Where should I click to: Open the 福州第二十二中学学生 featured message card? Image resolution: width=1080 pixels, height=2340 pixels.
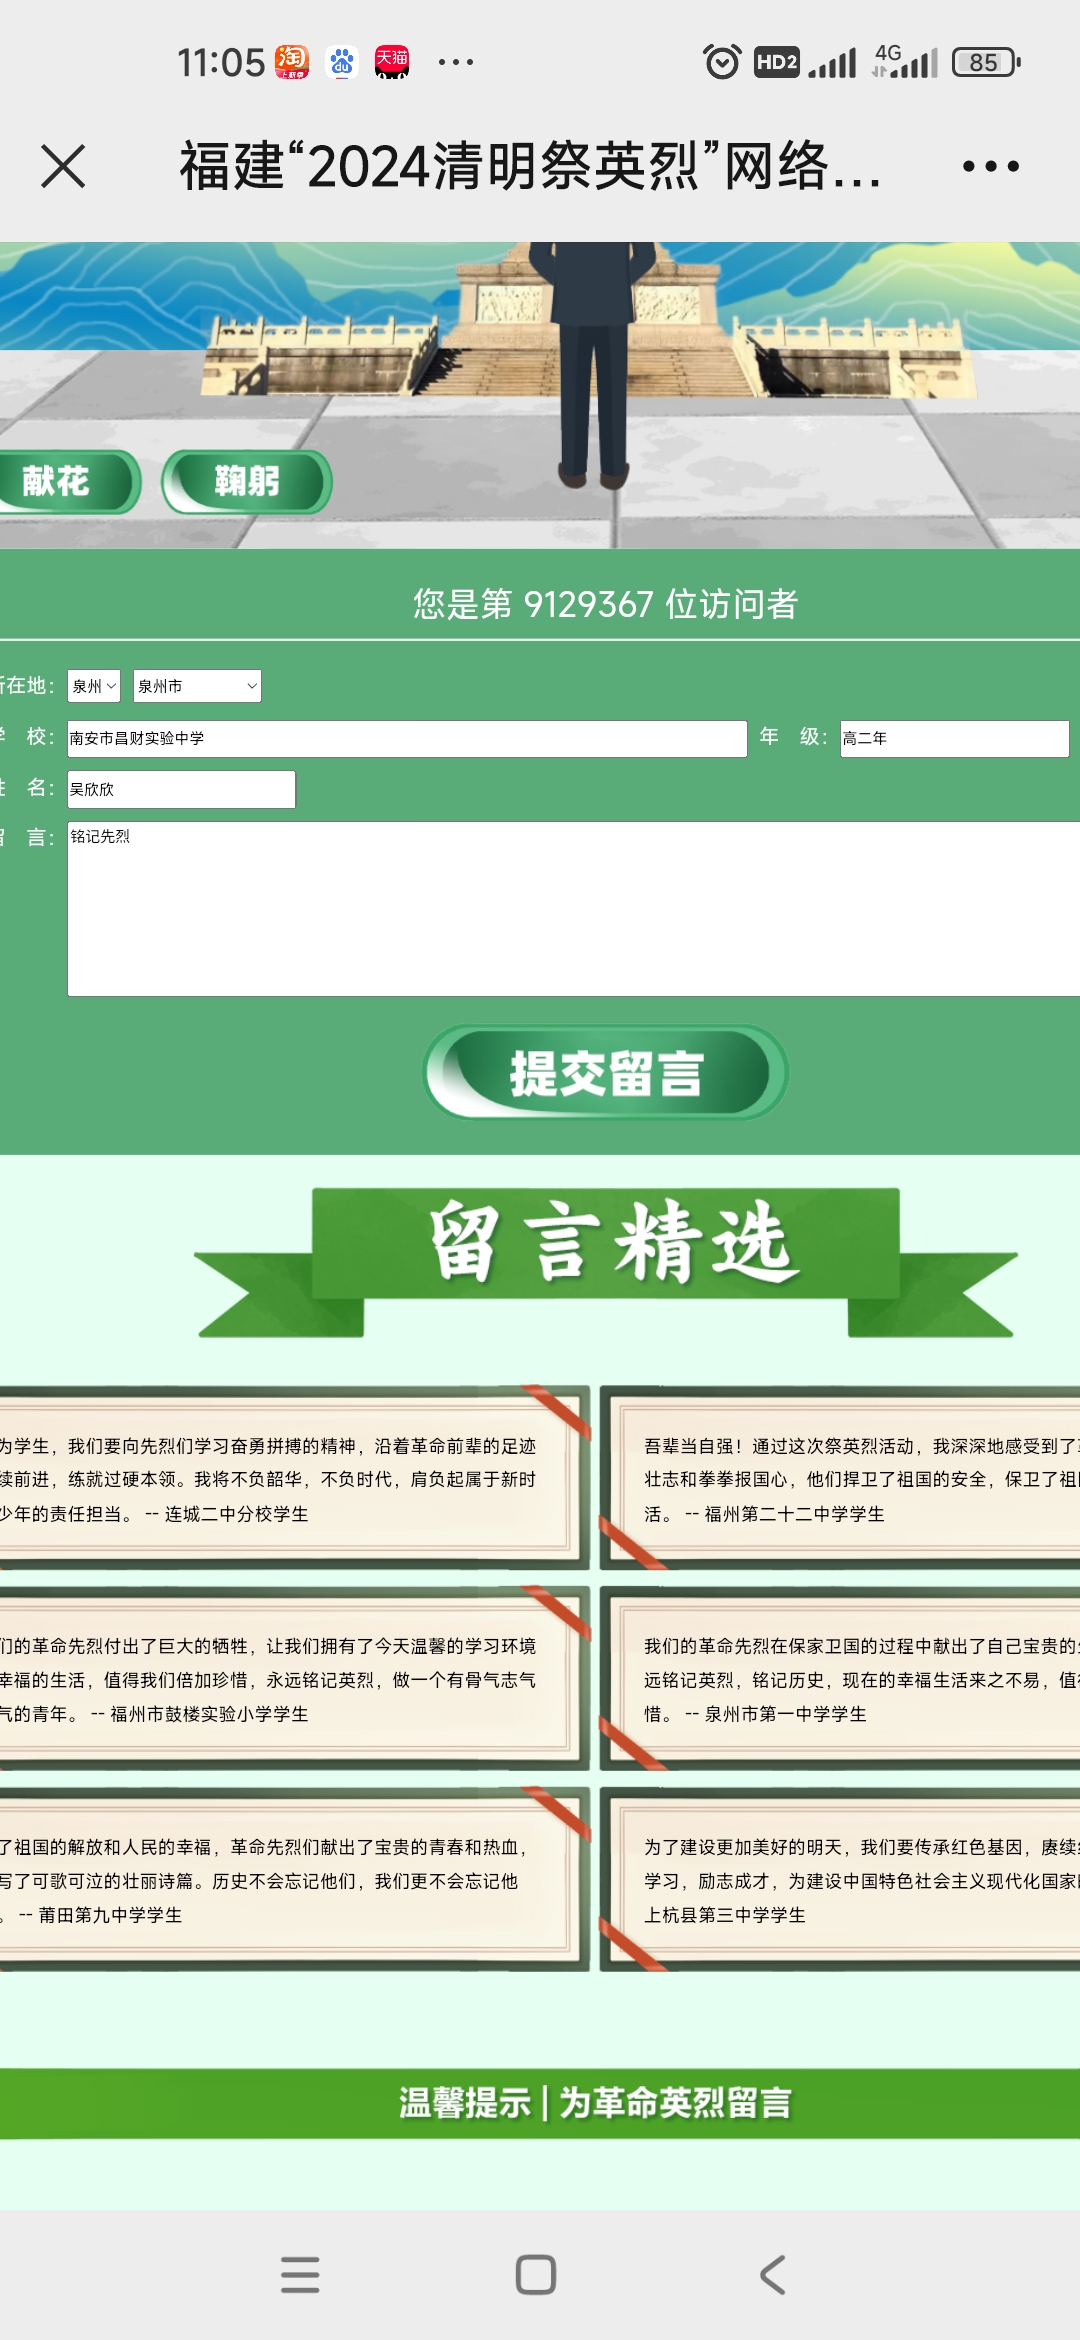(x=840, y=1478)
